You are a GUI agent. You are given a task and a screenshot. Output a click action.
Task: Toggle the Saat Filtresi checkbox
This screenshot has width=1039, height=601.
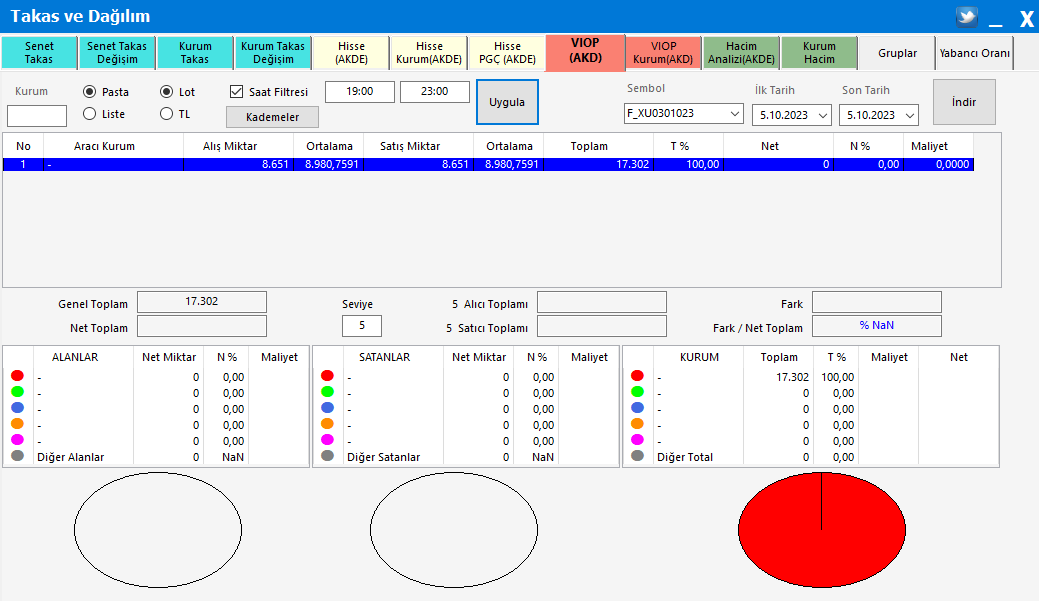point(237,91)
